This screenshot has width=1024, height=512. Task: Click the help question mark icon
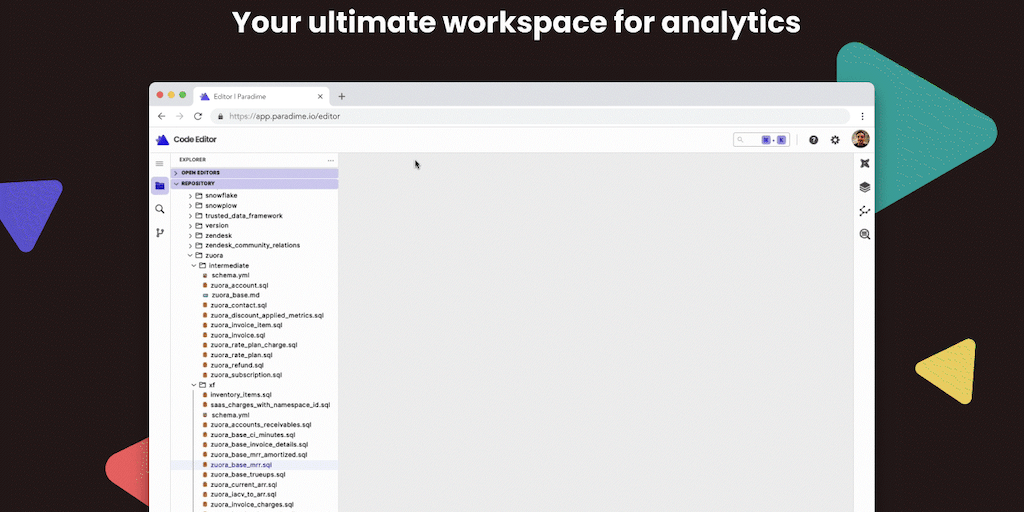point(813,140)
